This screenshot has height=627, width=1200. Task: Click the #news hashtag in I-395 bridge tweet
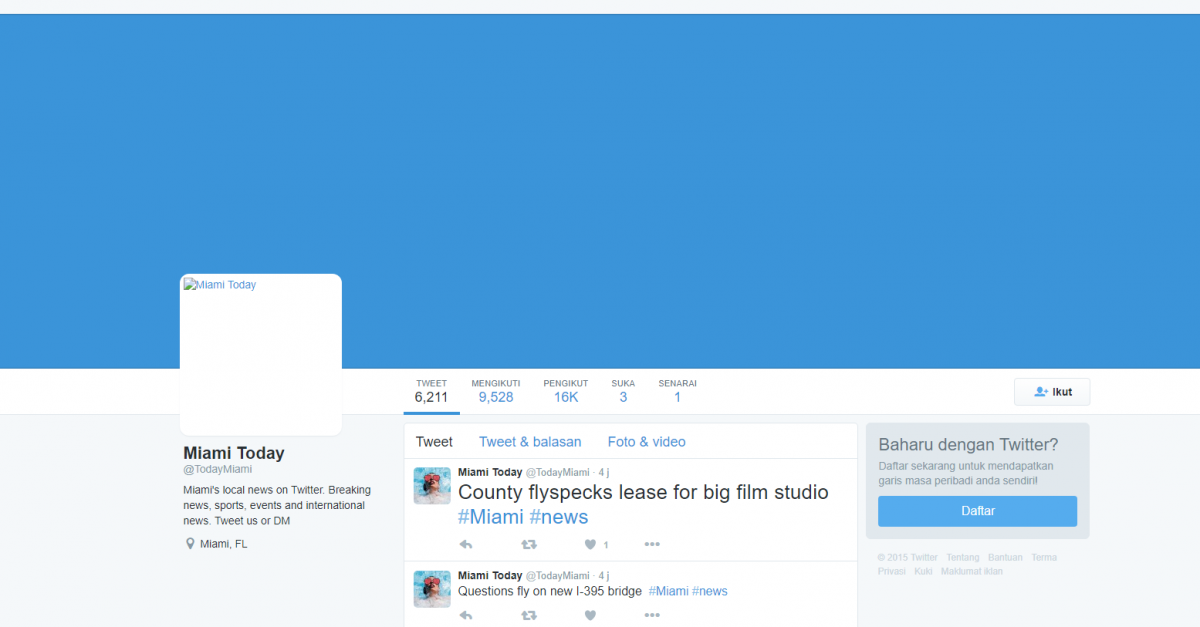(x=710, y=591)
